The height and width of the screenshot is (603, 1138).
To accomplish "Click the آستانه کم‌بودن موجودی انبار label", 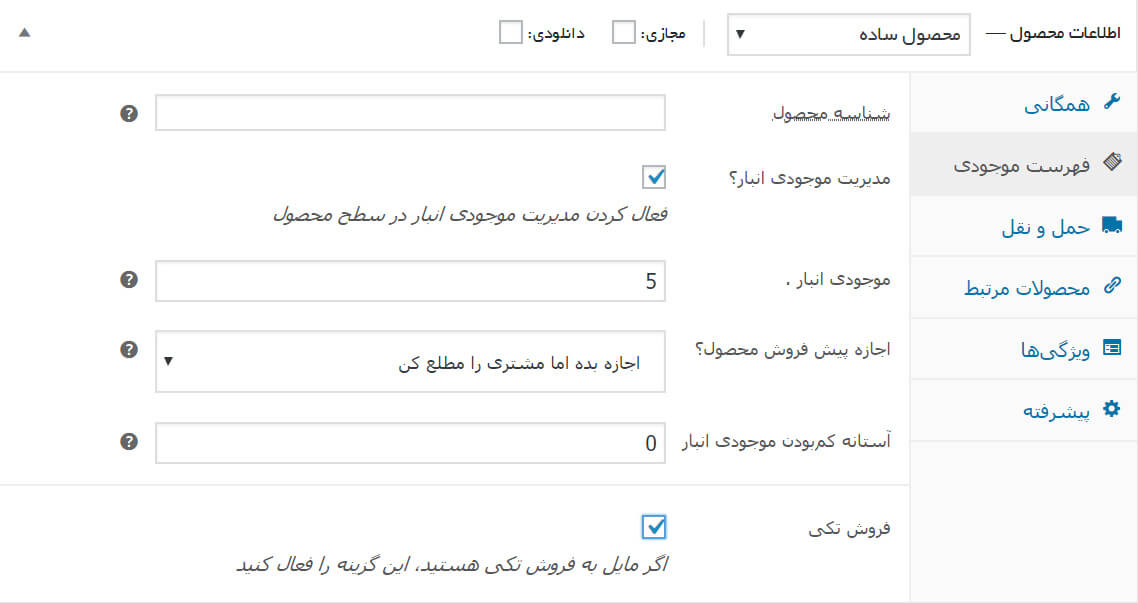I will tap(786, 441).
